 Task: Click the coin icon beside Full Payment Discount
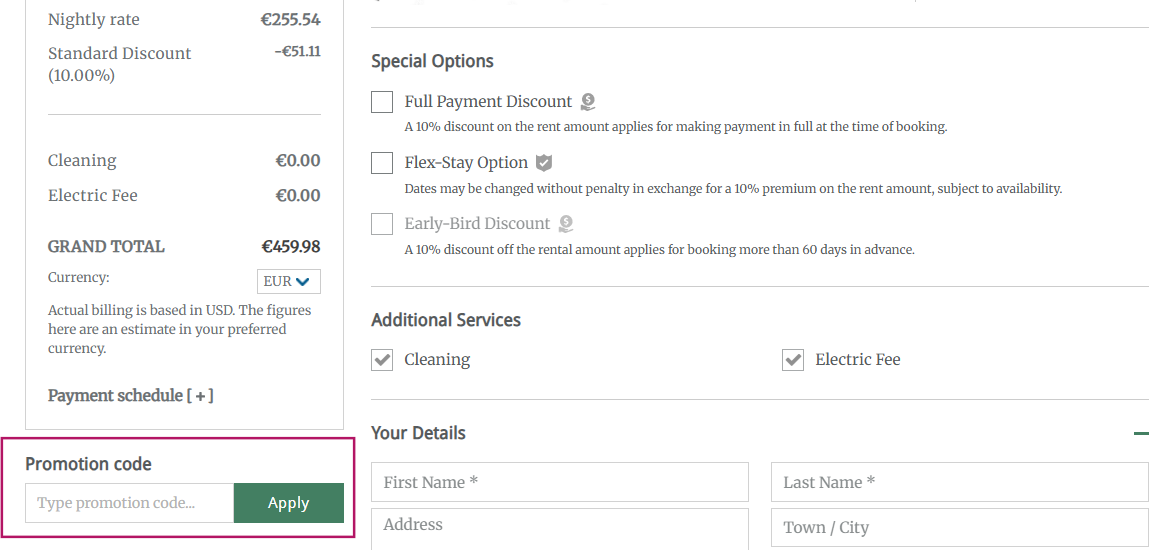pos(588,101)
